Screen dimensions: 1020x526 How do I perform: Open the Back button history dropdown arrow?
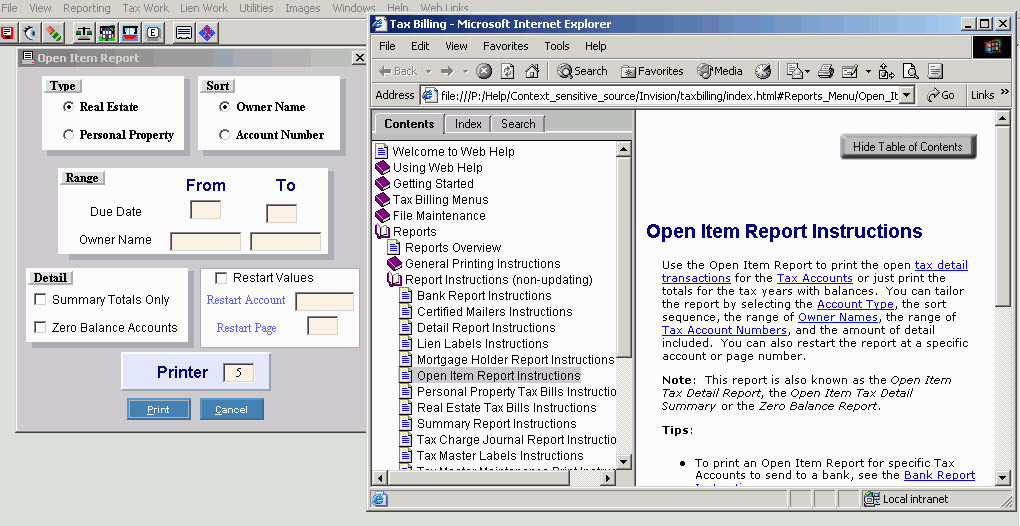(x=429, y=71)
